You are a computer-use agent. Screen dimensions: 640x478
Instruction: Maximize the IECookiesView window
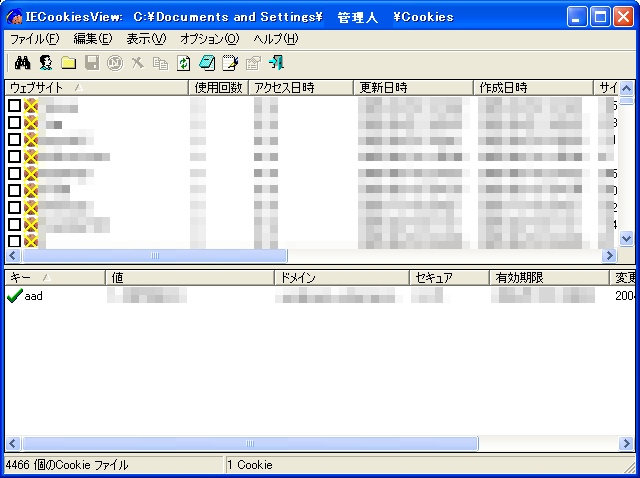600,17
